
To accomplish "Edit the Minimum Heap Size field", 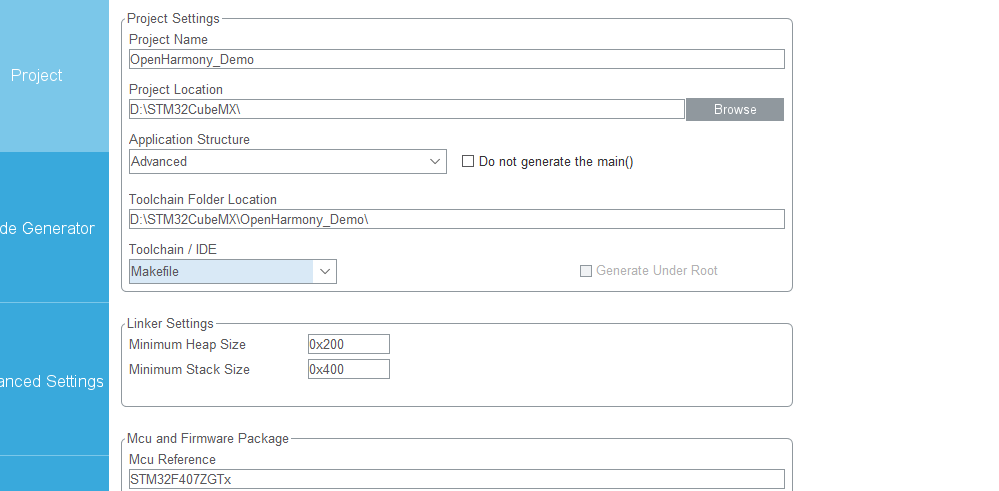I will pyautogui.click(x=349, y=344).
